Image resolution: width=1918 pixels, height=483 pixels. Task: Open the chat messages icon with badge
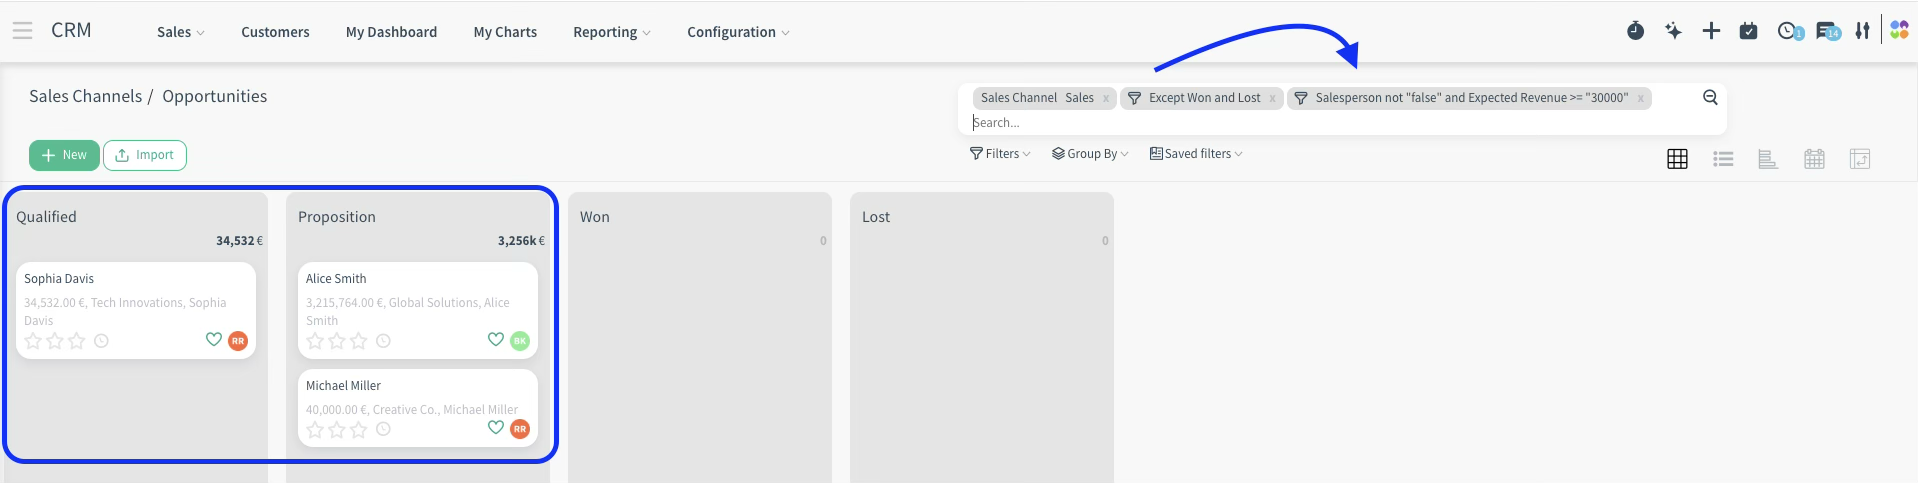point(1827,31)
